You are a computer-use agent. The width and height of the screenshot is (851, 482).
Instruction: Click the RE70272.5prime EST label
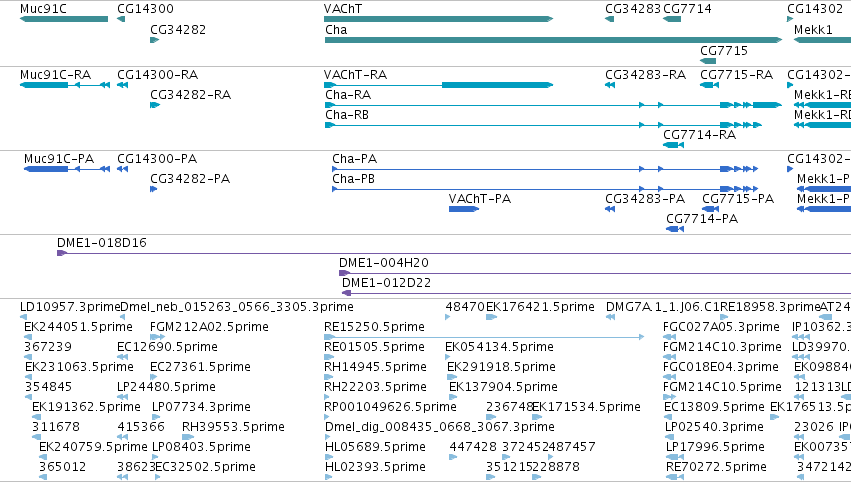click(716, 467)
